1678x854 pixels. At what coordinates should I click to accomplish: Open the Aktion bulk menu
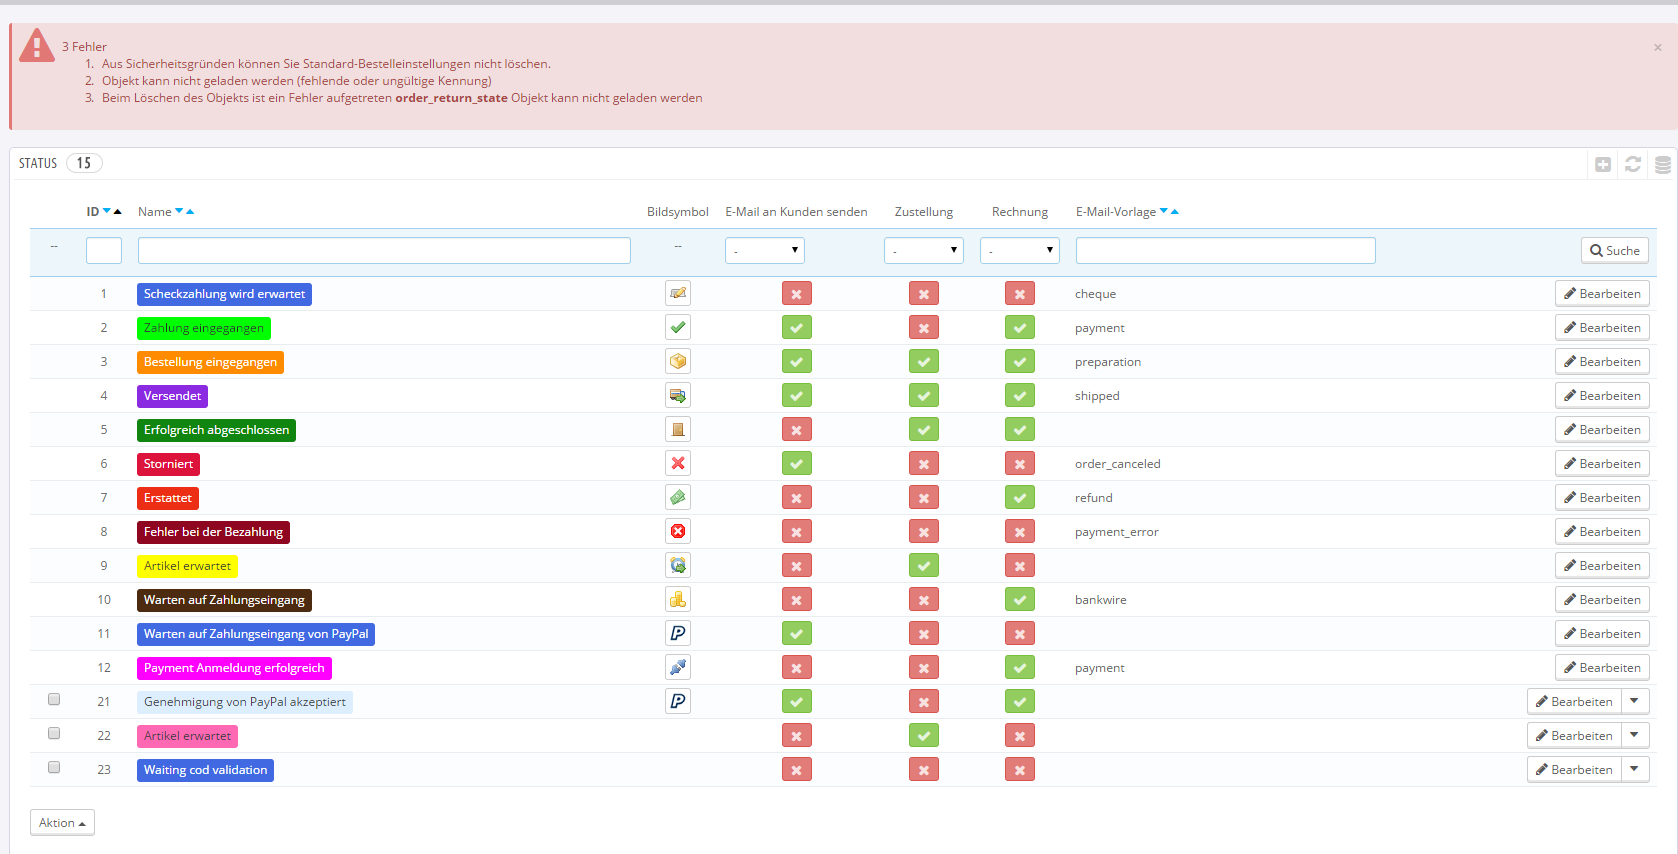pyautogui.click(x=62, y=823)
